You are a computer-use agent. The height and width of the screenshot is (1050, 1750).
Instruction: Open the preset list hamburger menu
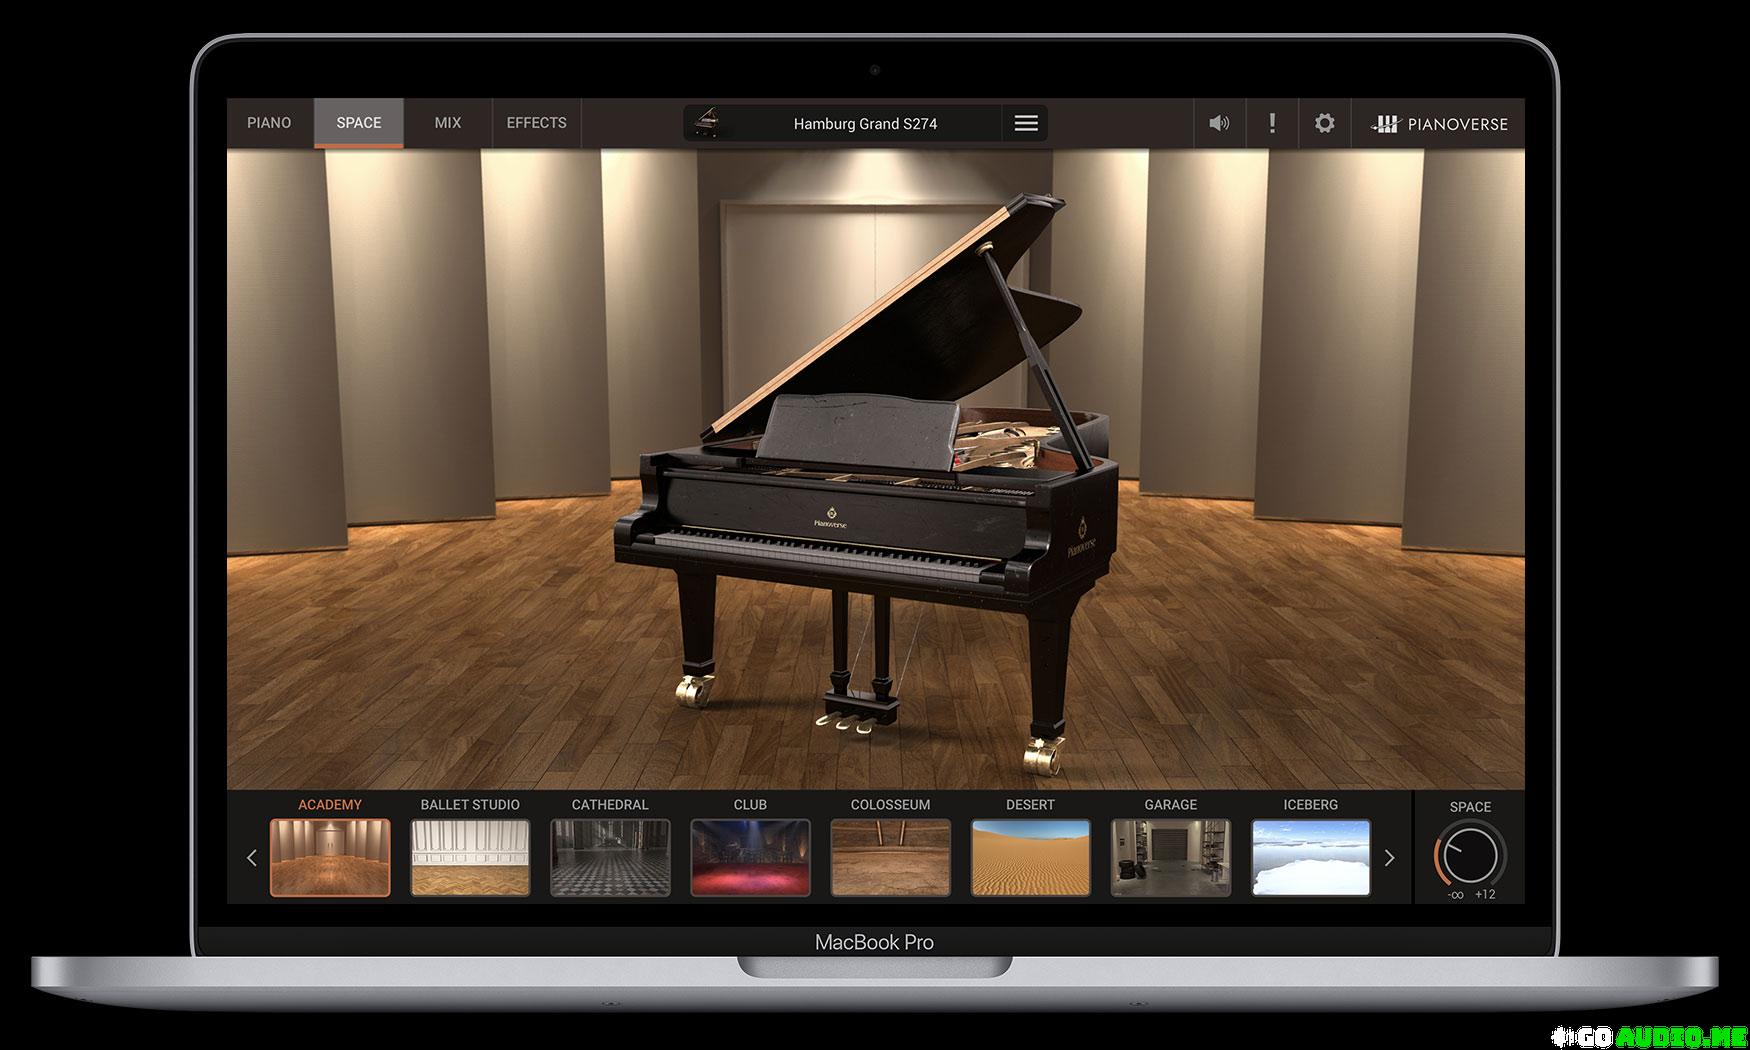tap(1025, 123)
